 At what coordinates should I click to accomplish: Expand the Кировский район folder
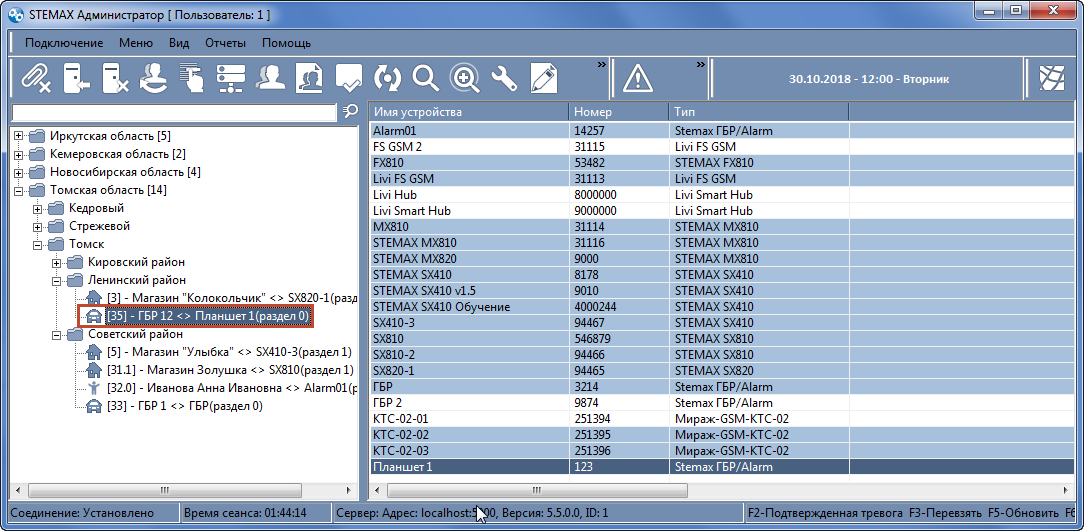(x=57, y=262)
